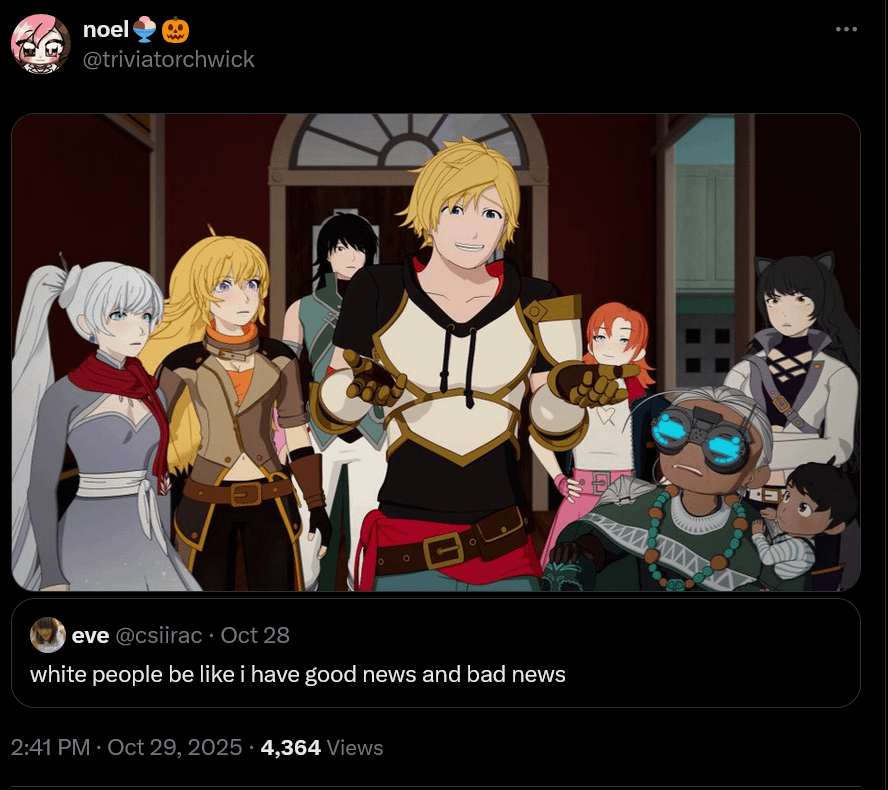Image resolution: width=888 pixels, height=790 pixels.
Task: Click the 4,364 Views counter
Action: pos(322,748)
